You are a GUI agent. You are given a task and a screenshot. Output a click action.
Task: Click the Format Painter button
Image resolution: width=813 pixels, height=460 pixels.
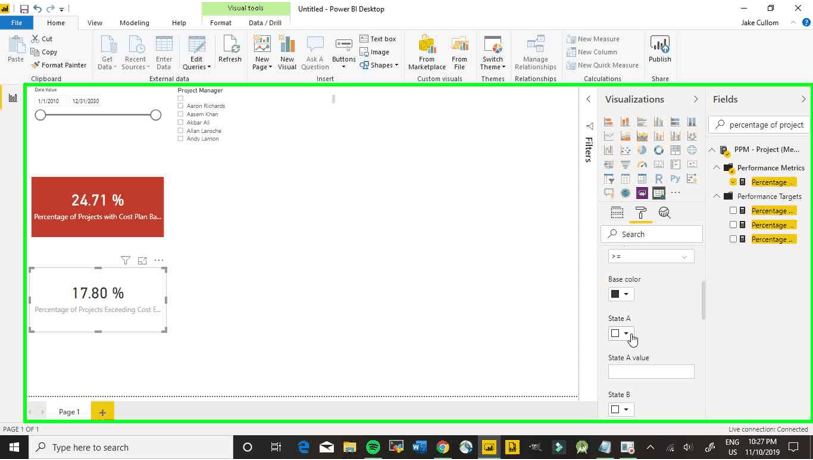click(x=59, y=65)
